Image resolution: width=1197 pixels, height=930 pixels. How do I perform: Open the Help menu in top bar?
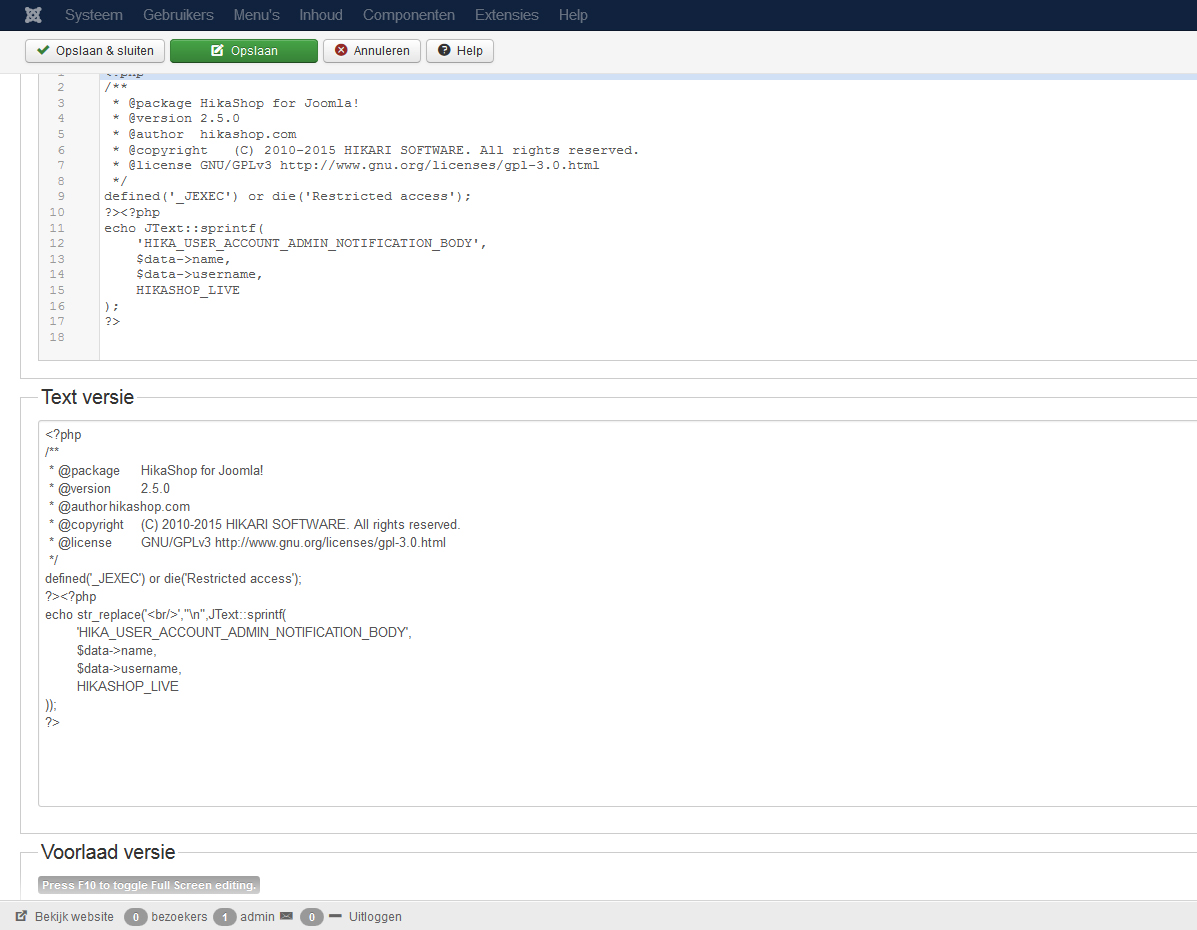(573, 15)
